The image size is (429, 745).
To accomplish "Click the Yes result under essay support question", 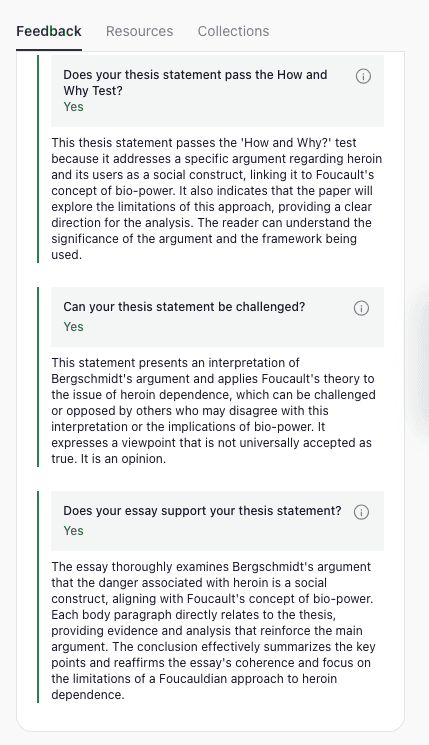I will pos(73,530).
